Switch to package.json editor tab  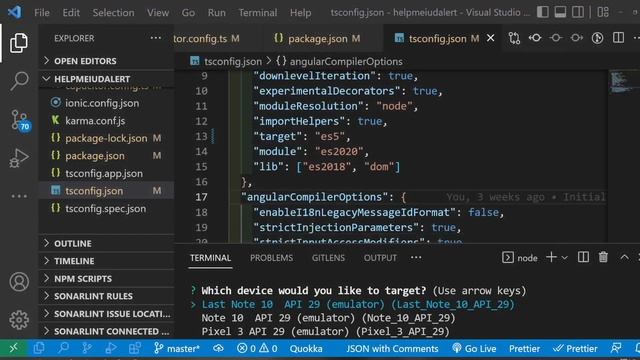coord(322,38)
